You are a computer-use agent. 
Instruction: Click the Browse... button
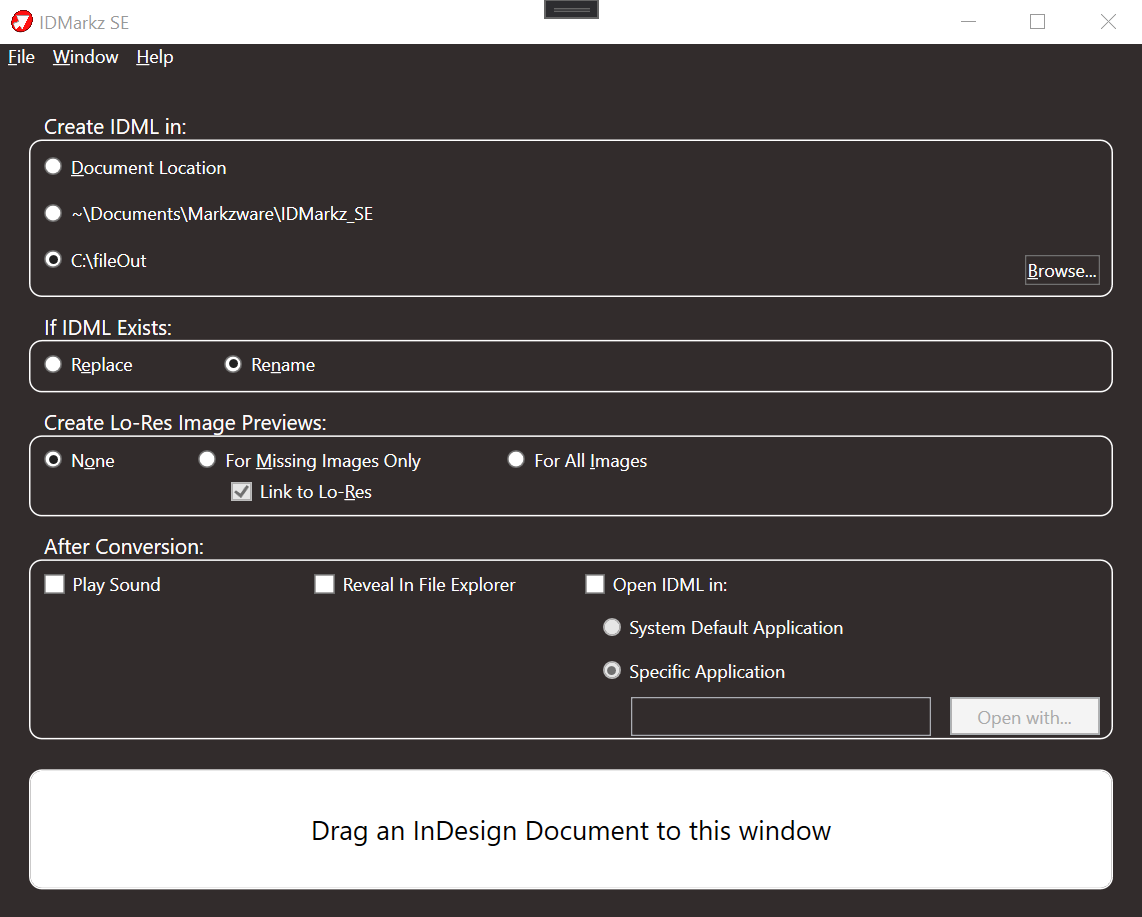click(1061, 271)
